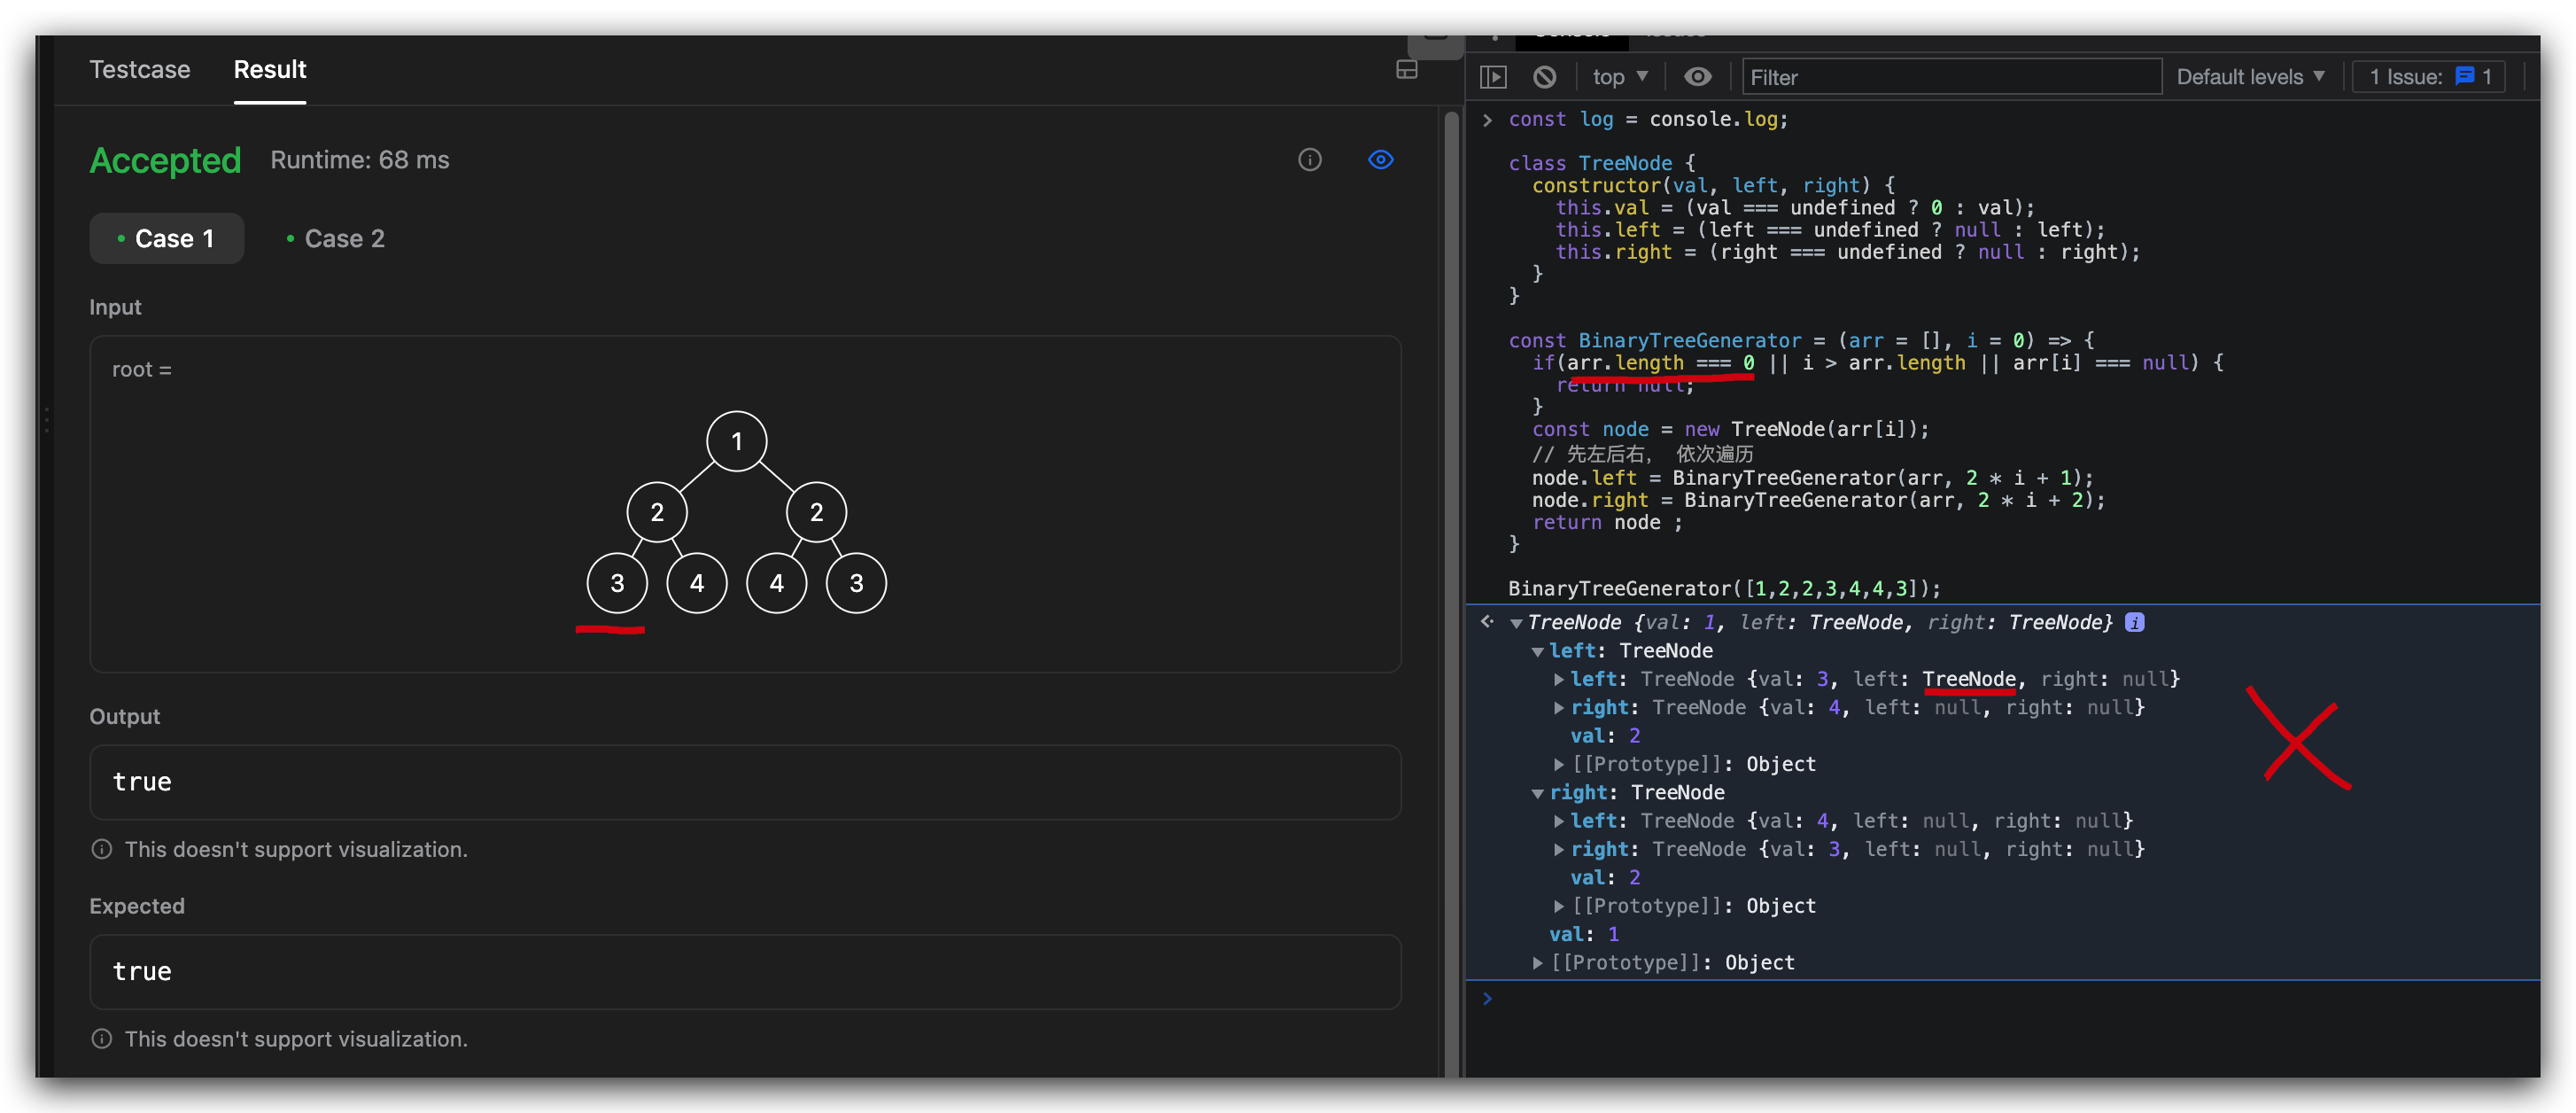Open the Default levels dropdown
Viewport: 2576px width, 1113px height.
2249,77
